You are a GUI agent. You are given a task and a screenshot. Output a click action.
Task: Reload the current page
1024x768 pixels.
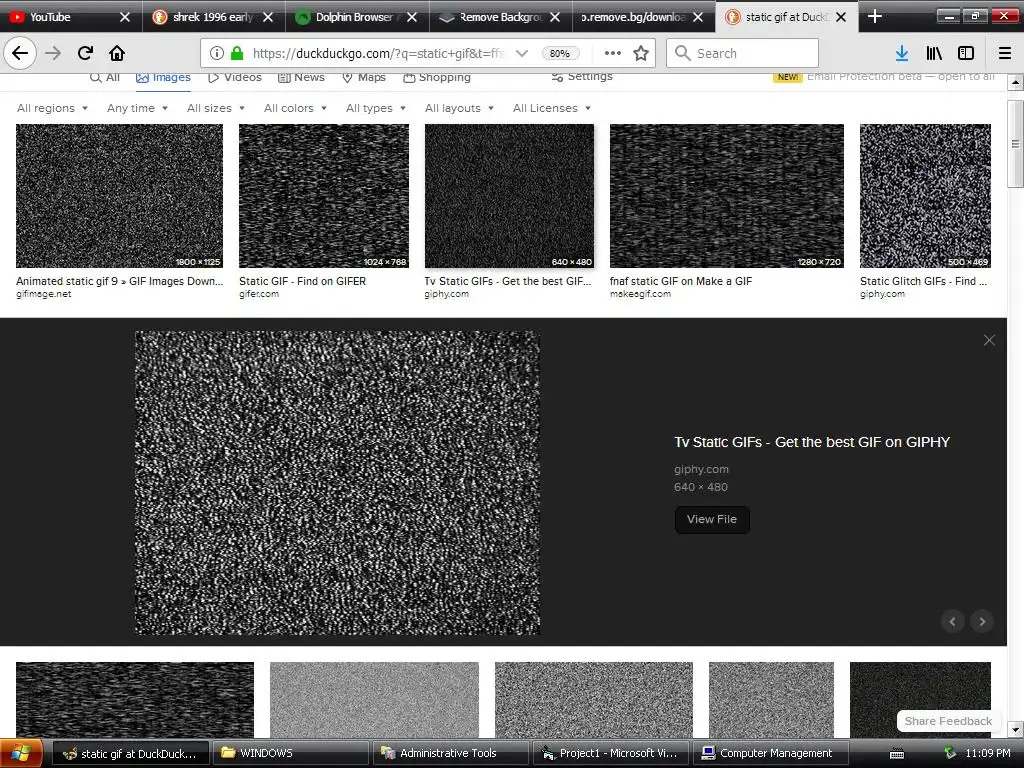[85, 53]
